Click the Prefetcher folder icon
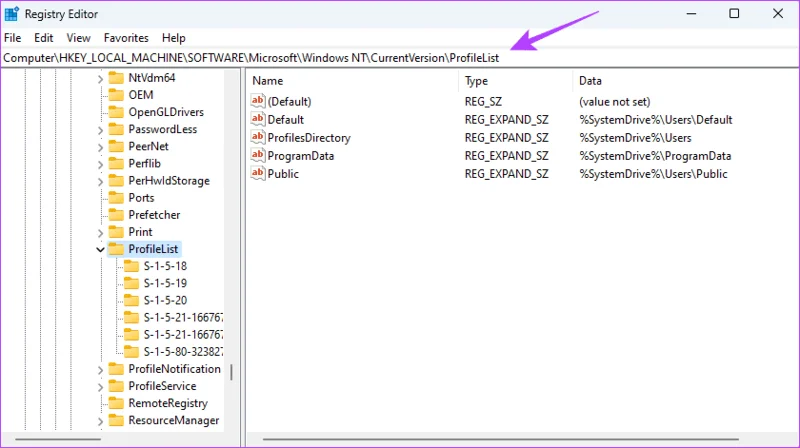Viewport: 800px width, 448px height. tap(116, 214)
